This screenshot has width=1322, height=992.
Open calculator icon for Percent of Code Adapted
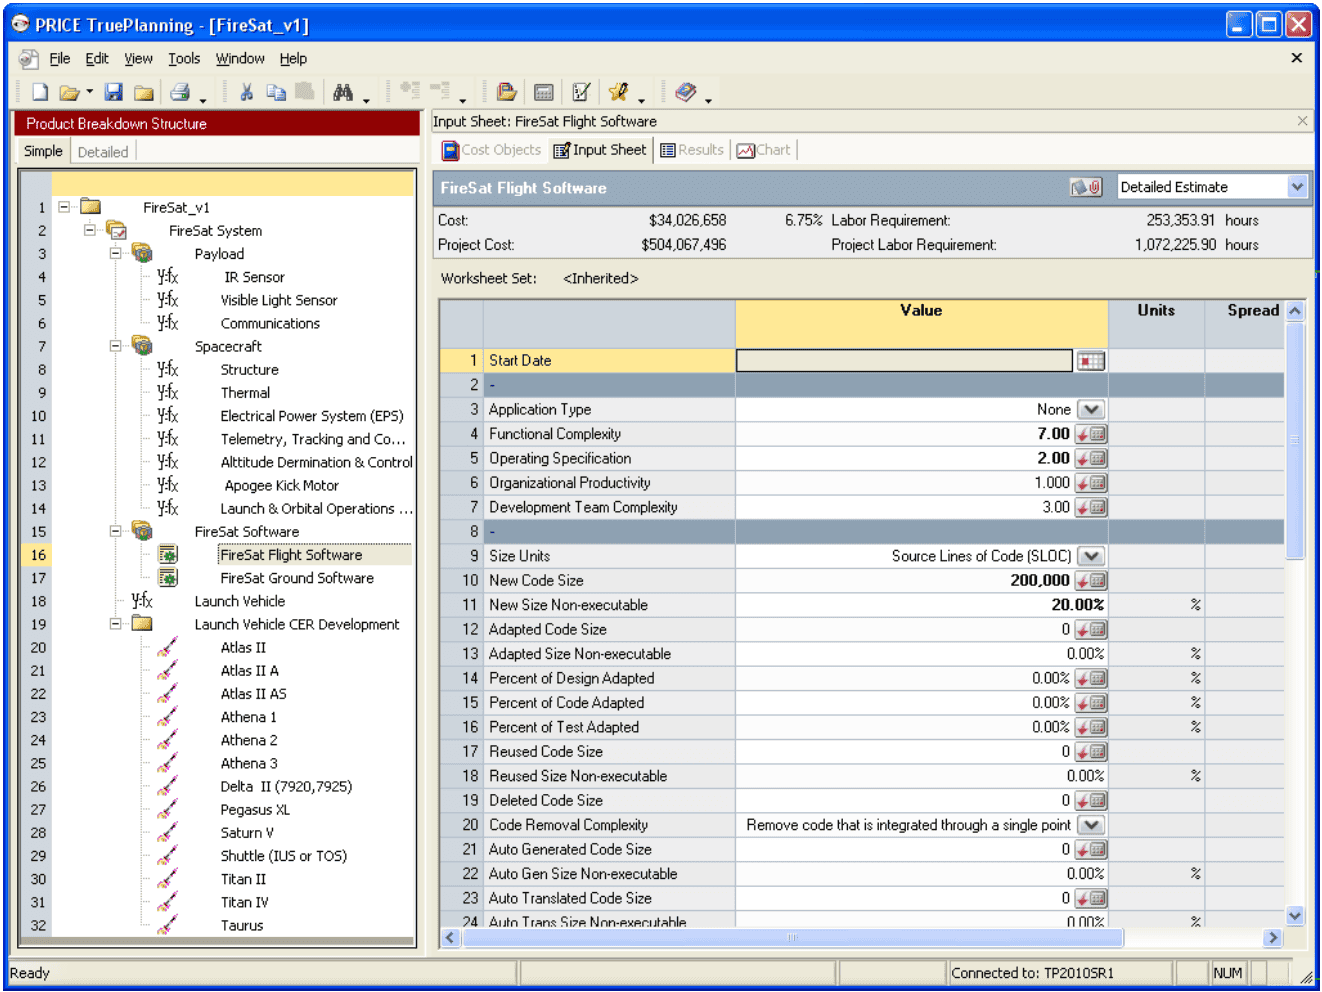click(x=1091, y=703)
